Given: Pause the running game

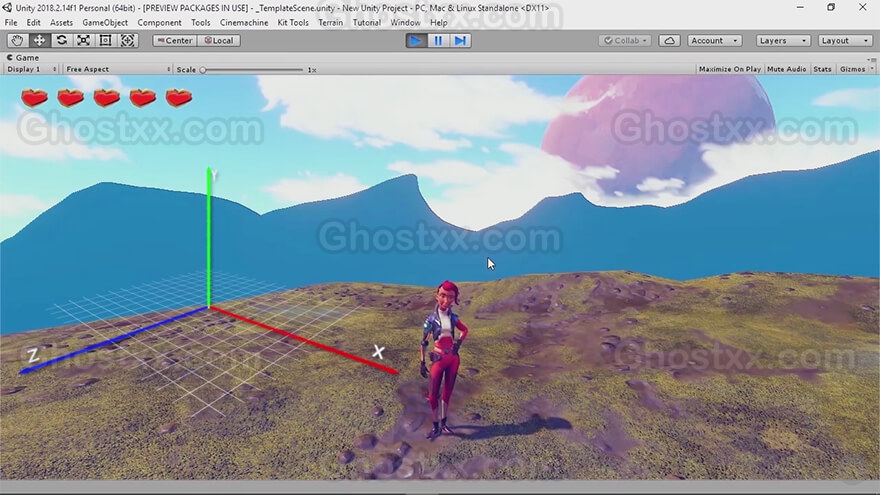Looking at the screenshot, I should tap(438, 40).
